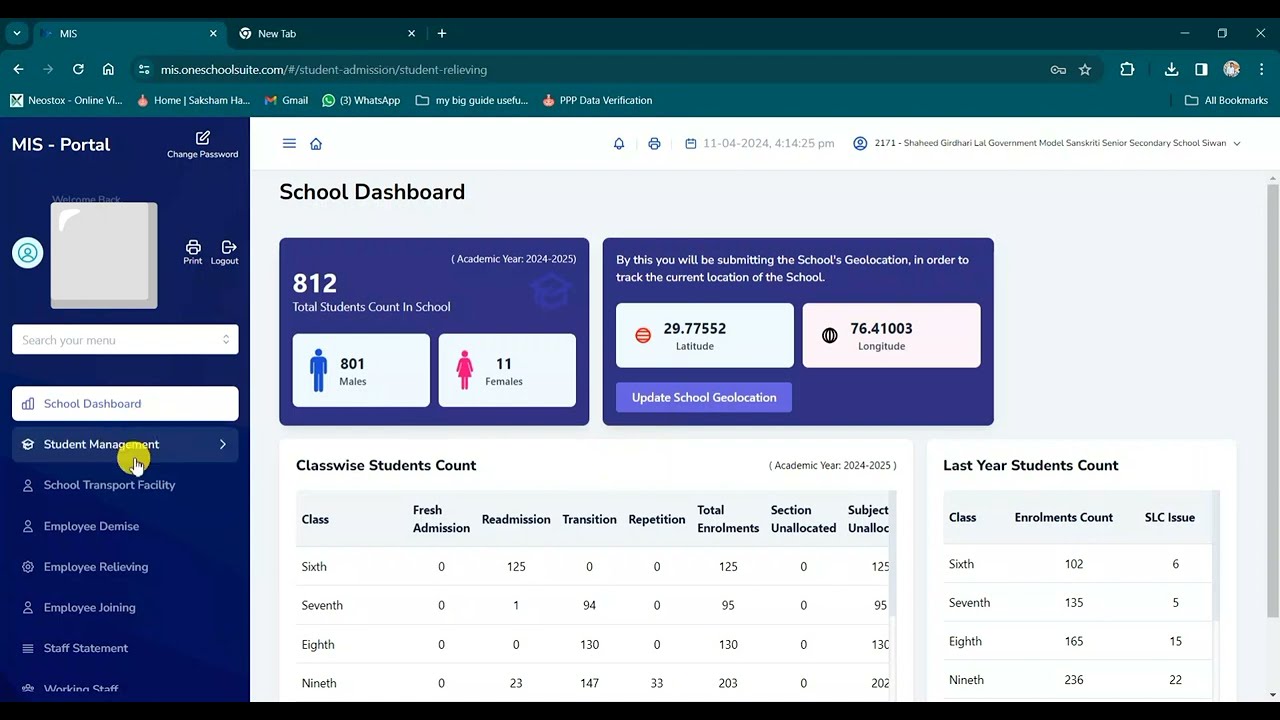Click the Males count card 801
This screenshot has height=720, width=1280.
tap(361, 370)
